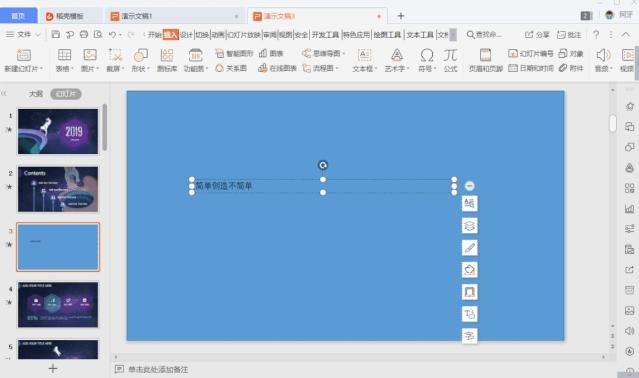Click the Redo arrow icon
Viewport: 639px width, 378px height.
tap(131, 35)
